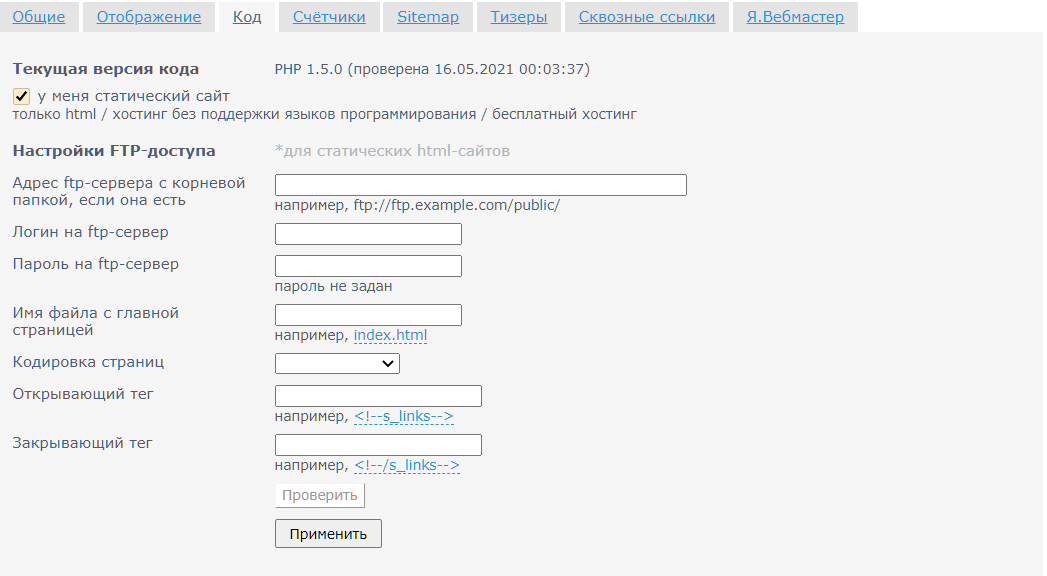The image size is (1047, 576).
Task: Insert the <!--s_links--> example link
Action: (404, 416)
